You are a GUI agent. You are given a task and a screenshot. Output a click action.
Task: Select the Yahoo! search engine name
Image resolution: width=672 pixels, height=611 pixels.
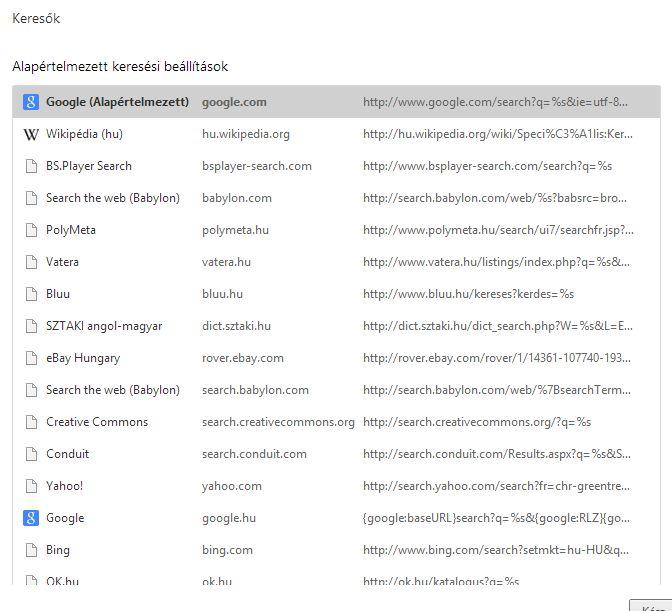pyautogui.click(x=64, y=486)
